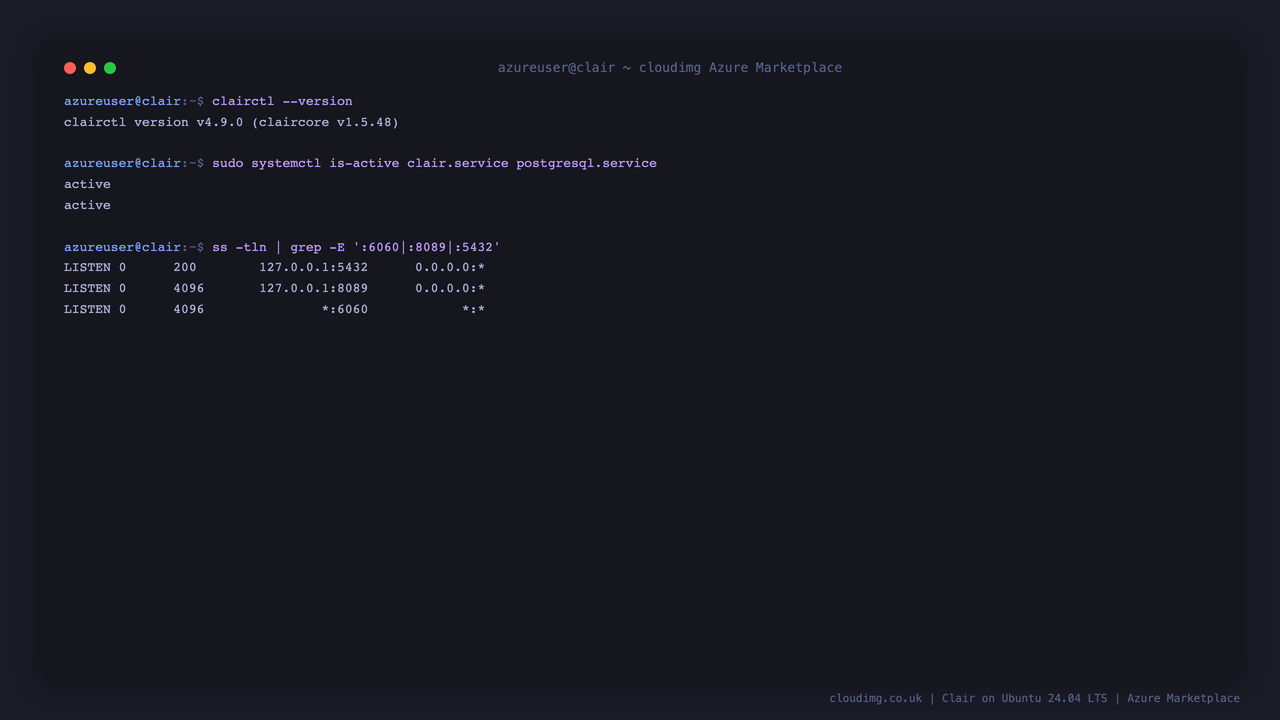Click the terminal title 'azureuser@clair ~ cloudimg Azure Marketplace'
This screenshot has height=720, width=1280.
point(670,68)
